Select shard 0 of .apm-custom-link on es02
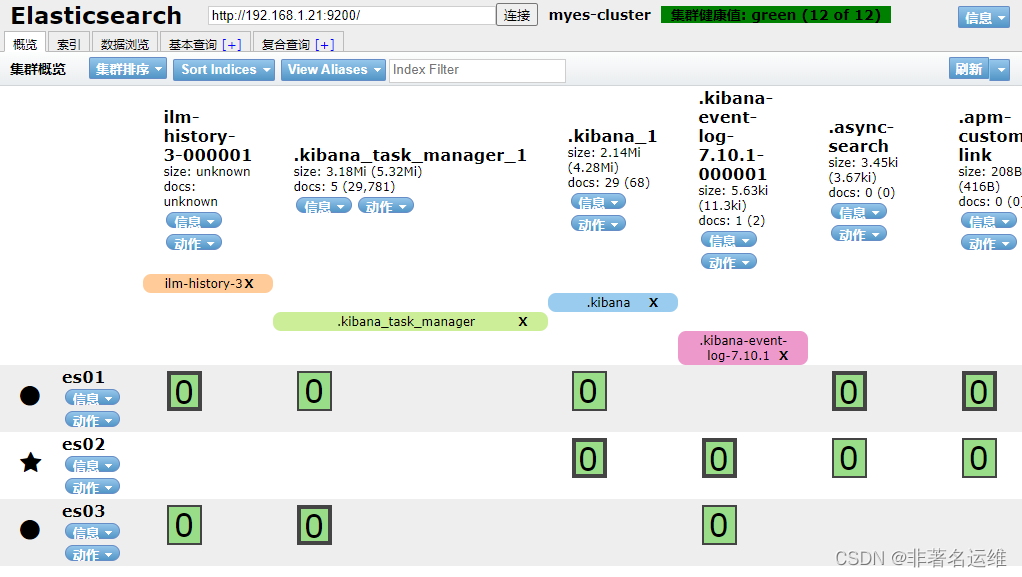Viewport: 1022px width, 577px height. coord(980,458)
